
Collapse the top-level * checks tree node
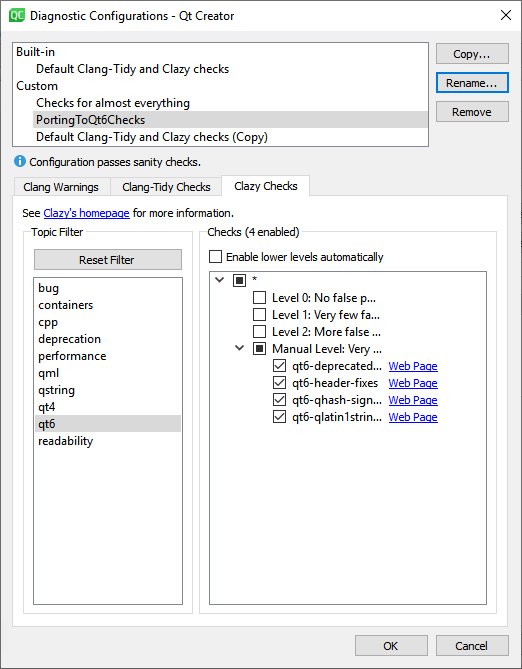220,280
